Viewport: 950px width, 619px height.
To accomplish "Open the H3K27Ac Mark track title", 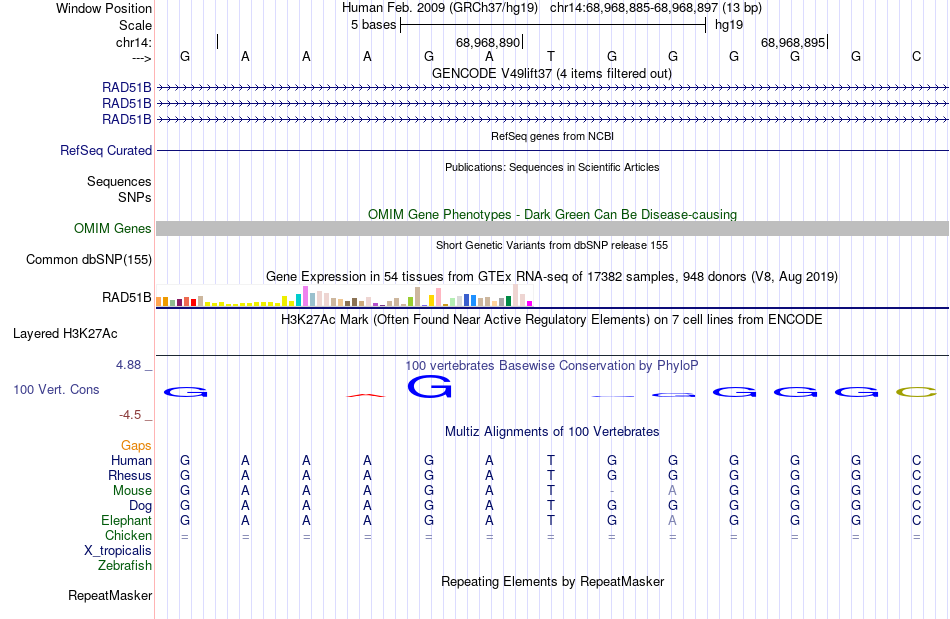I will pyautogui.click(x=552, y=319).
